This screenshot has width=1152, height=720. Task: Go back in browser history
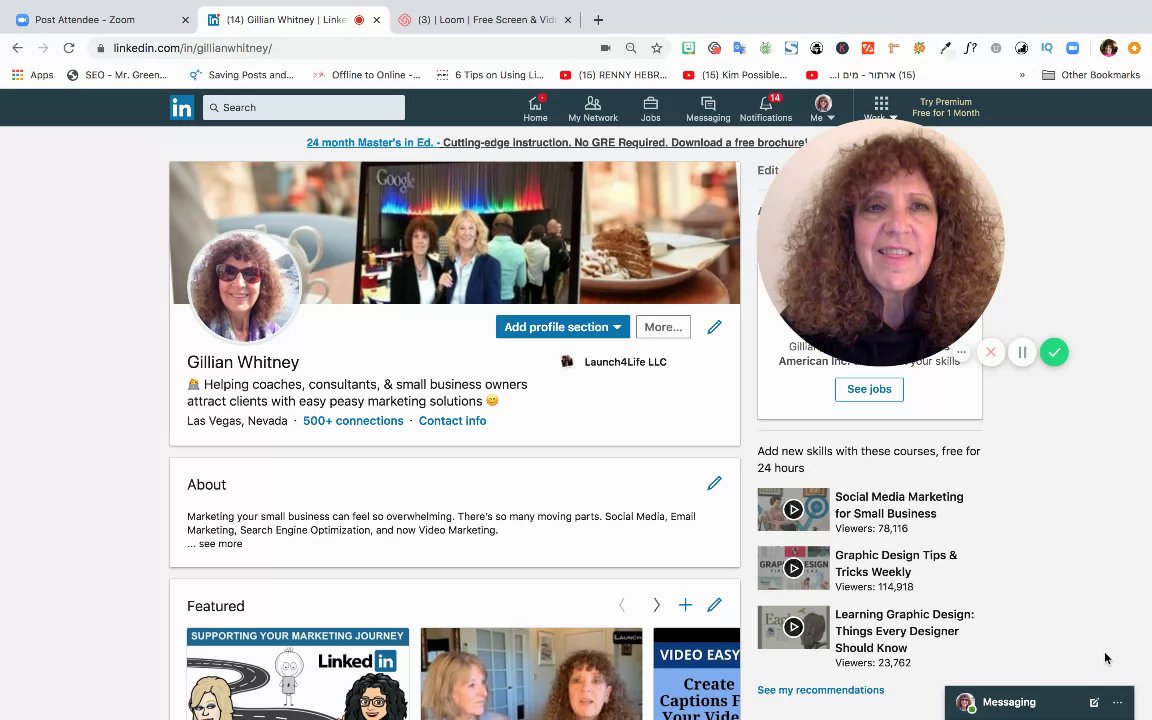point(18,48)
